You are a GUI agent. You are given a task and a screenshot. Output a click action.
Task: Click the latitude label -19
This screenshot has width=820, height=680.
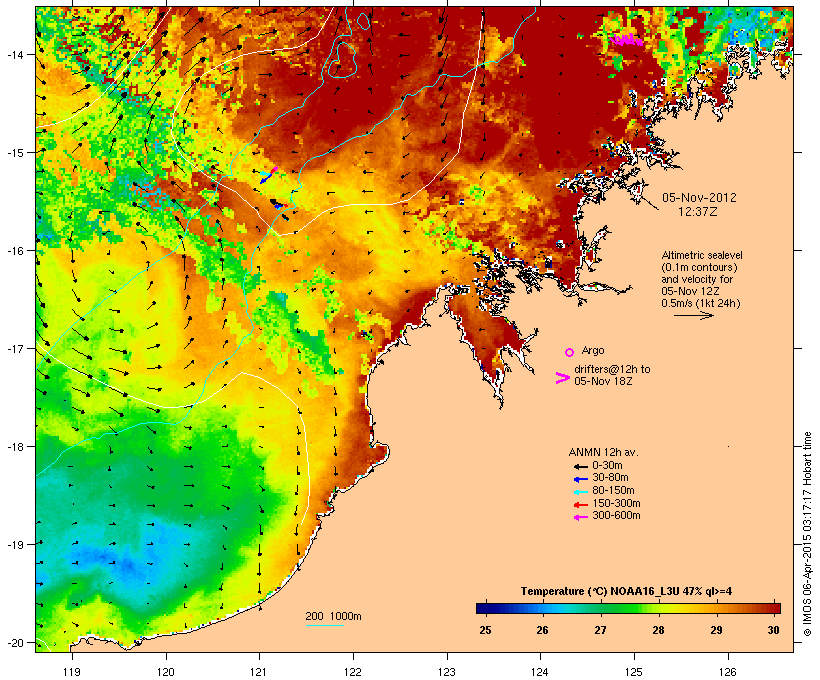point(14,545)
